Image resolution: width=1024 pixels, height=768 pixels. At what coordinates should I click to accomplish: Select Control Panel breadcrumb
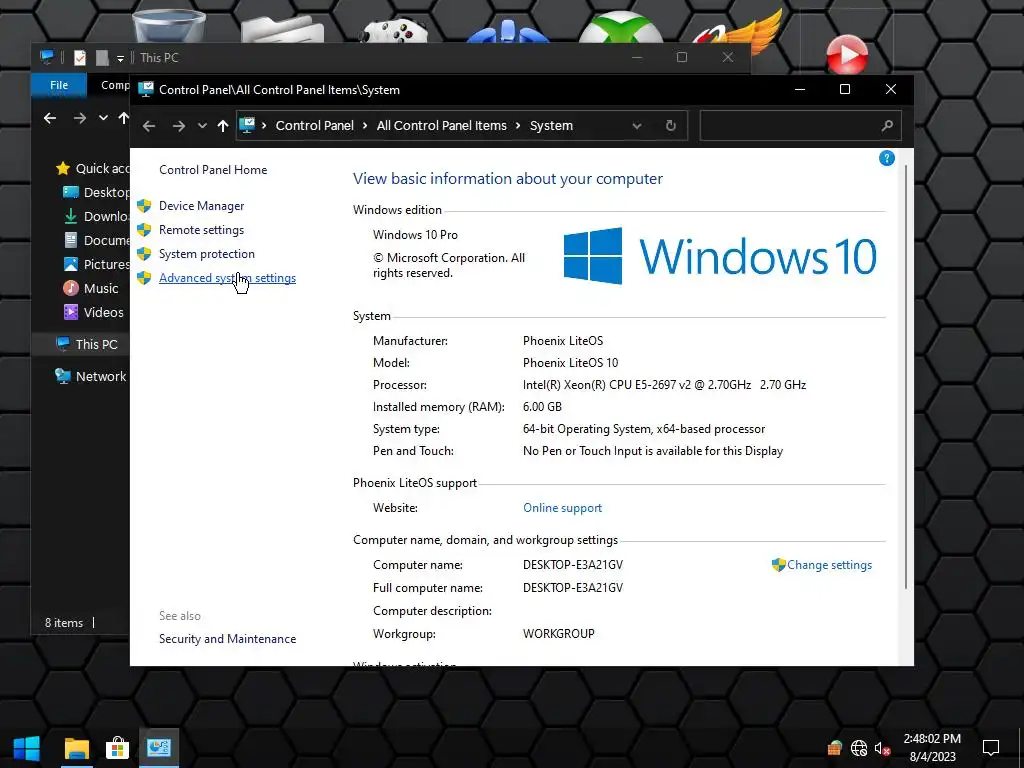point(315,126)
